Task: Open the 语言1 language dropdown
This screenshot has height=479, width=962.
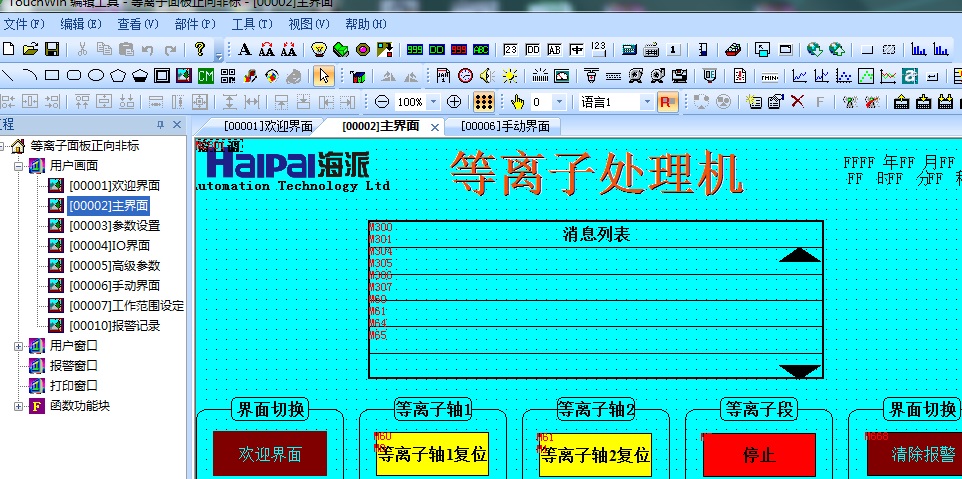Action: tap(646, 102)
